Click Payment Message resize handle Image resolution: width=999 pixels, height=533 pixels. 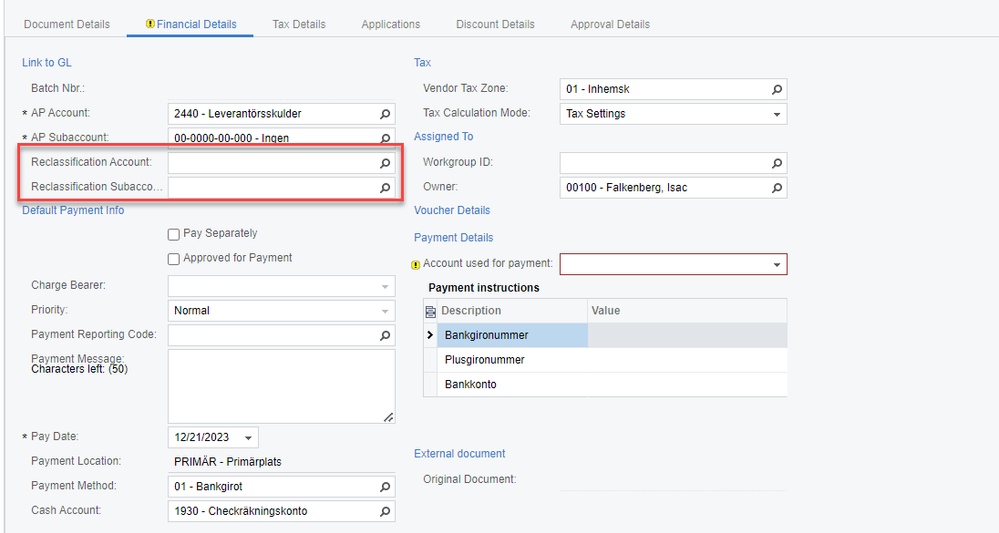click(x=389, y=417)
